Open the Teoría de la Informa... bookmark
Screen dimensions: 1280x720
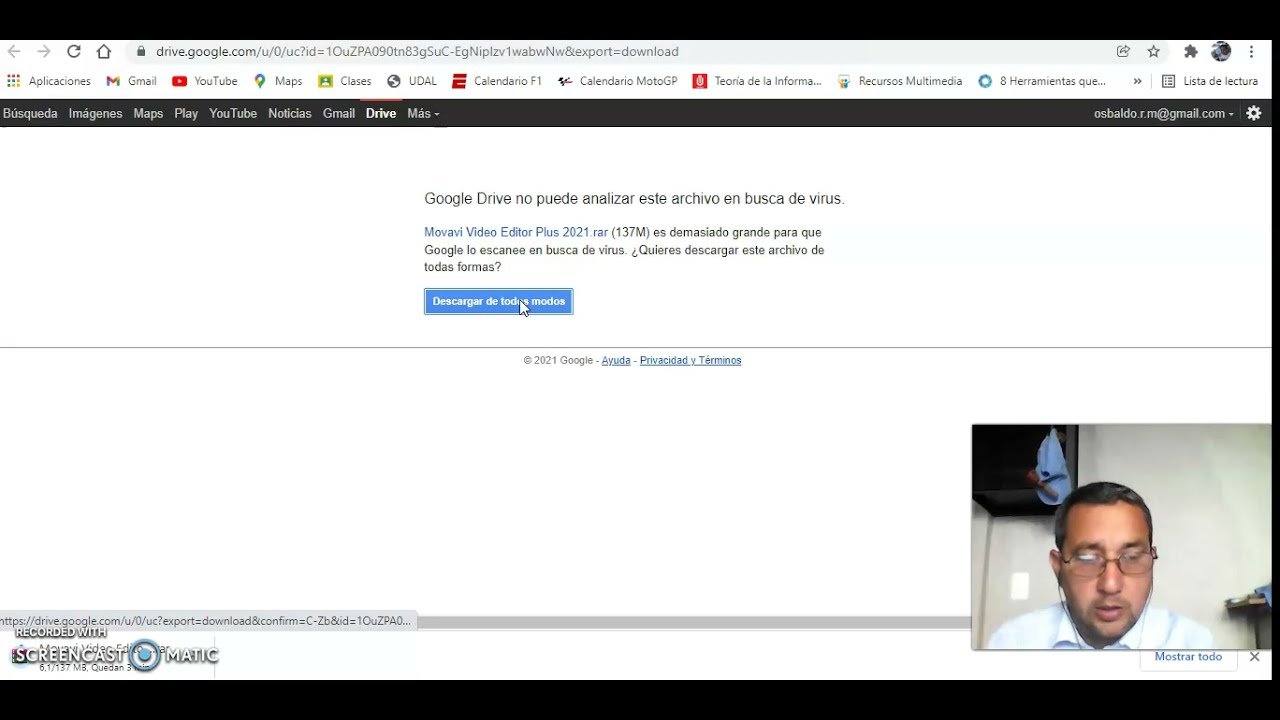[x=758, y=81]
